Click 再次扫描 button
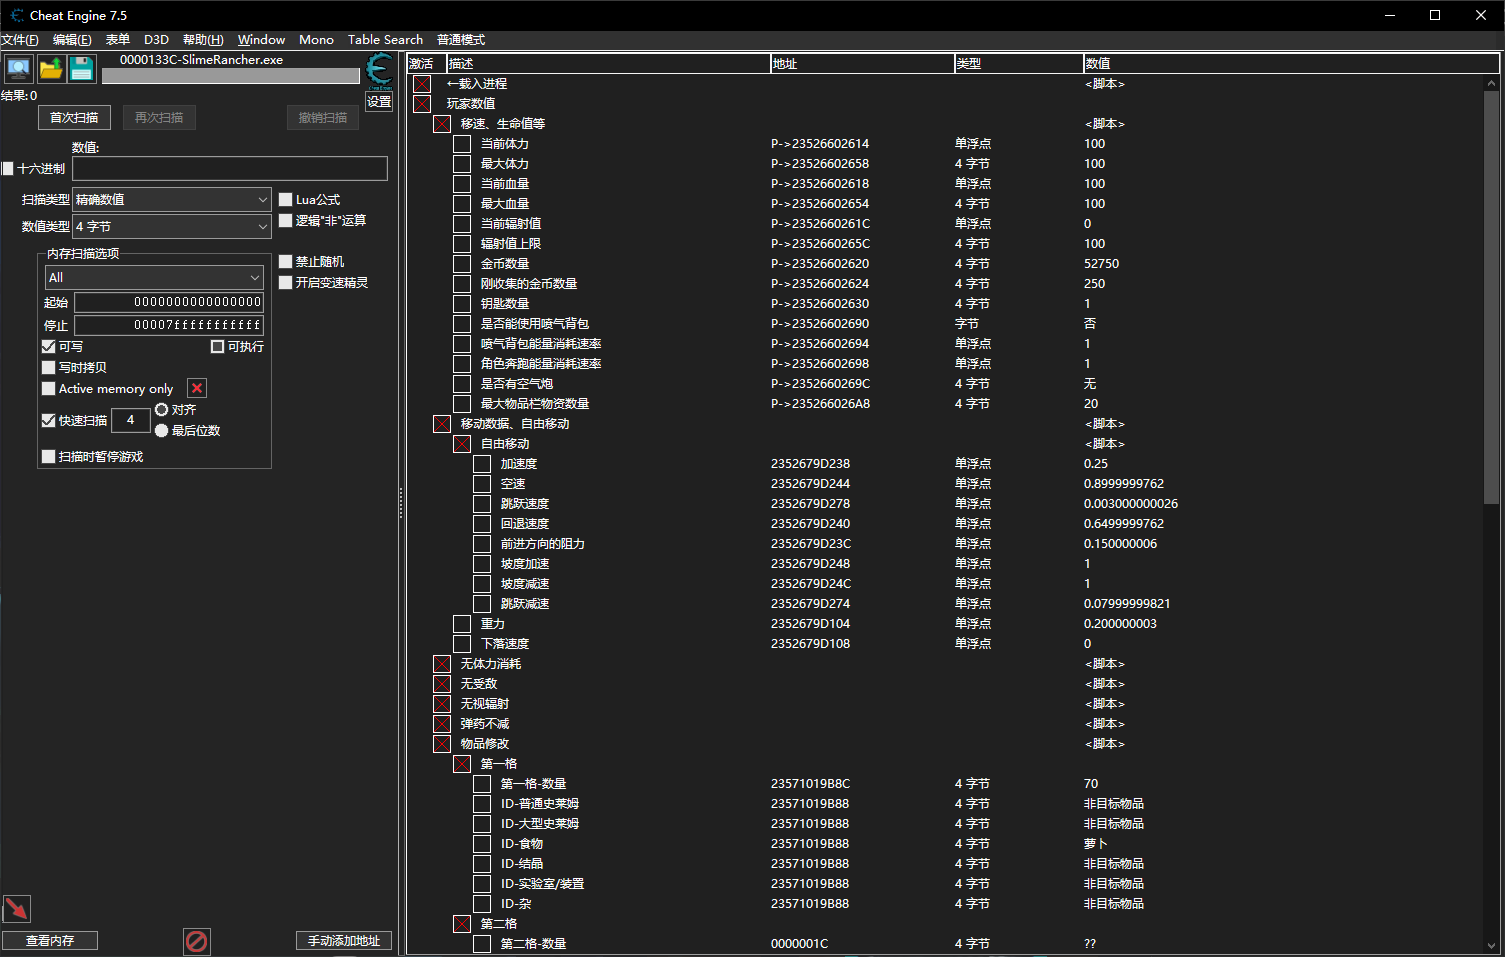The image size is (1505, 957). click(x=159, y=118)
